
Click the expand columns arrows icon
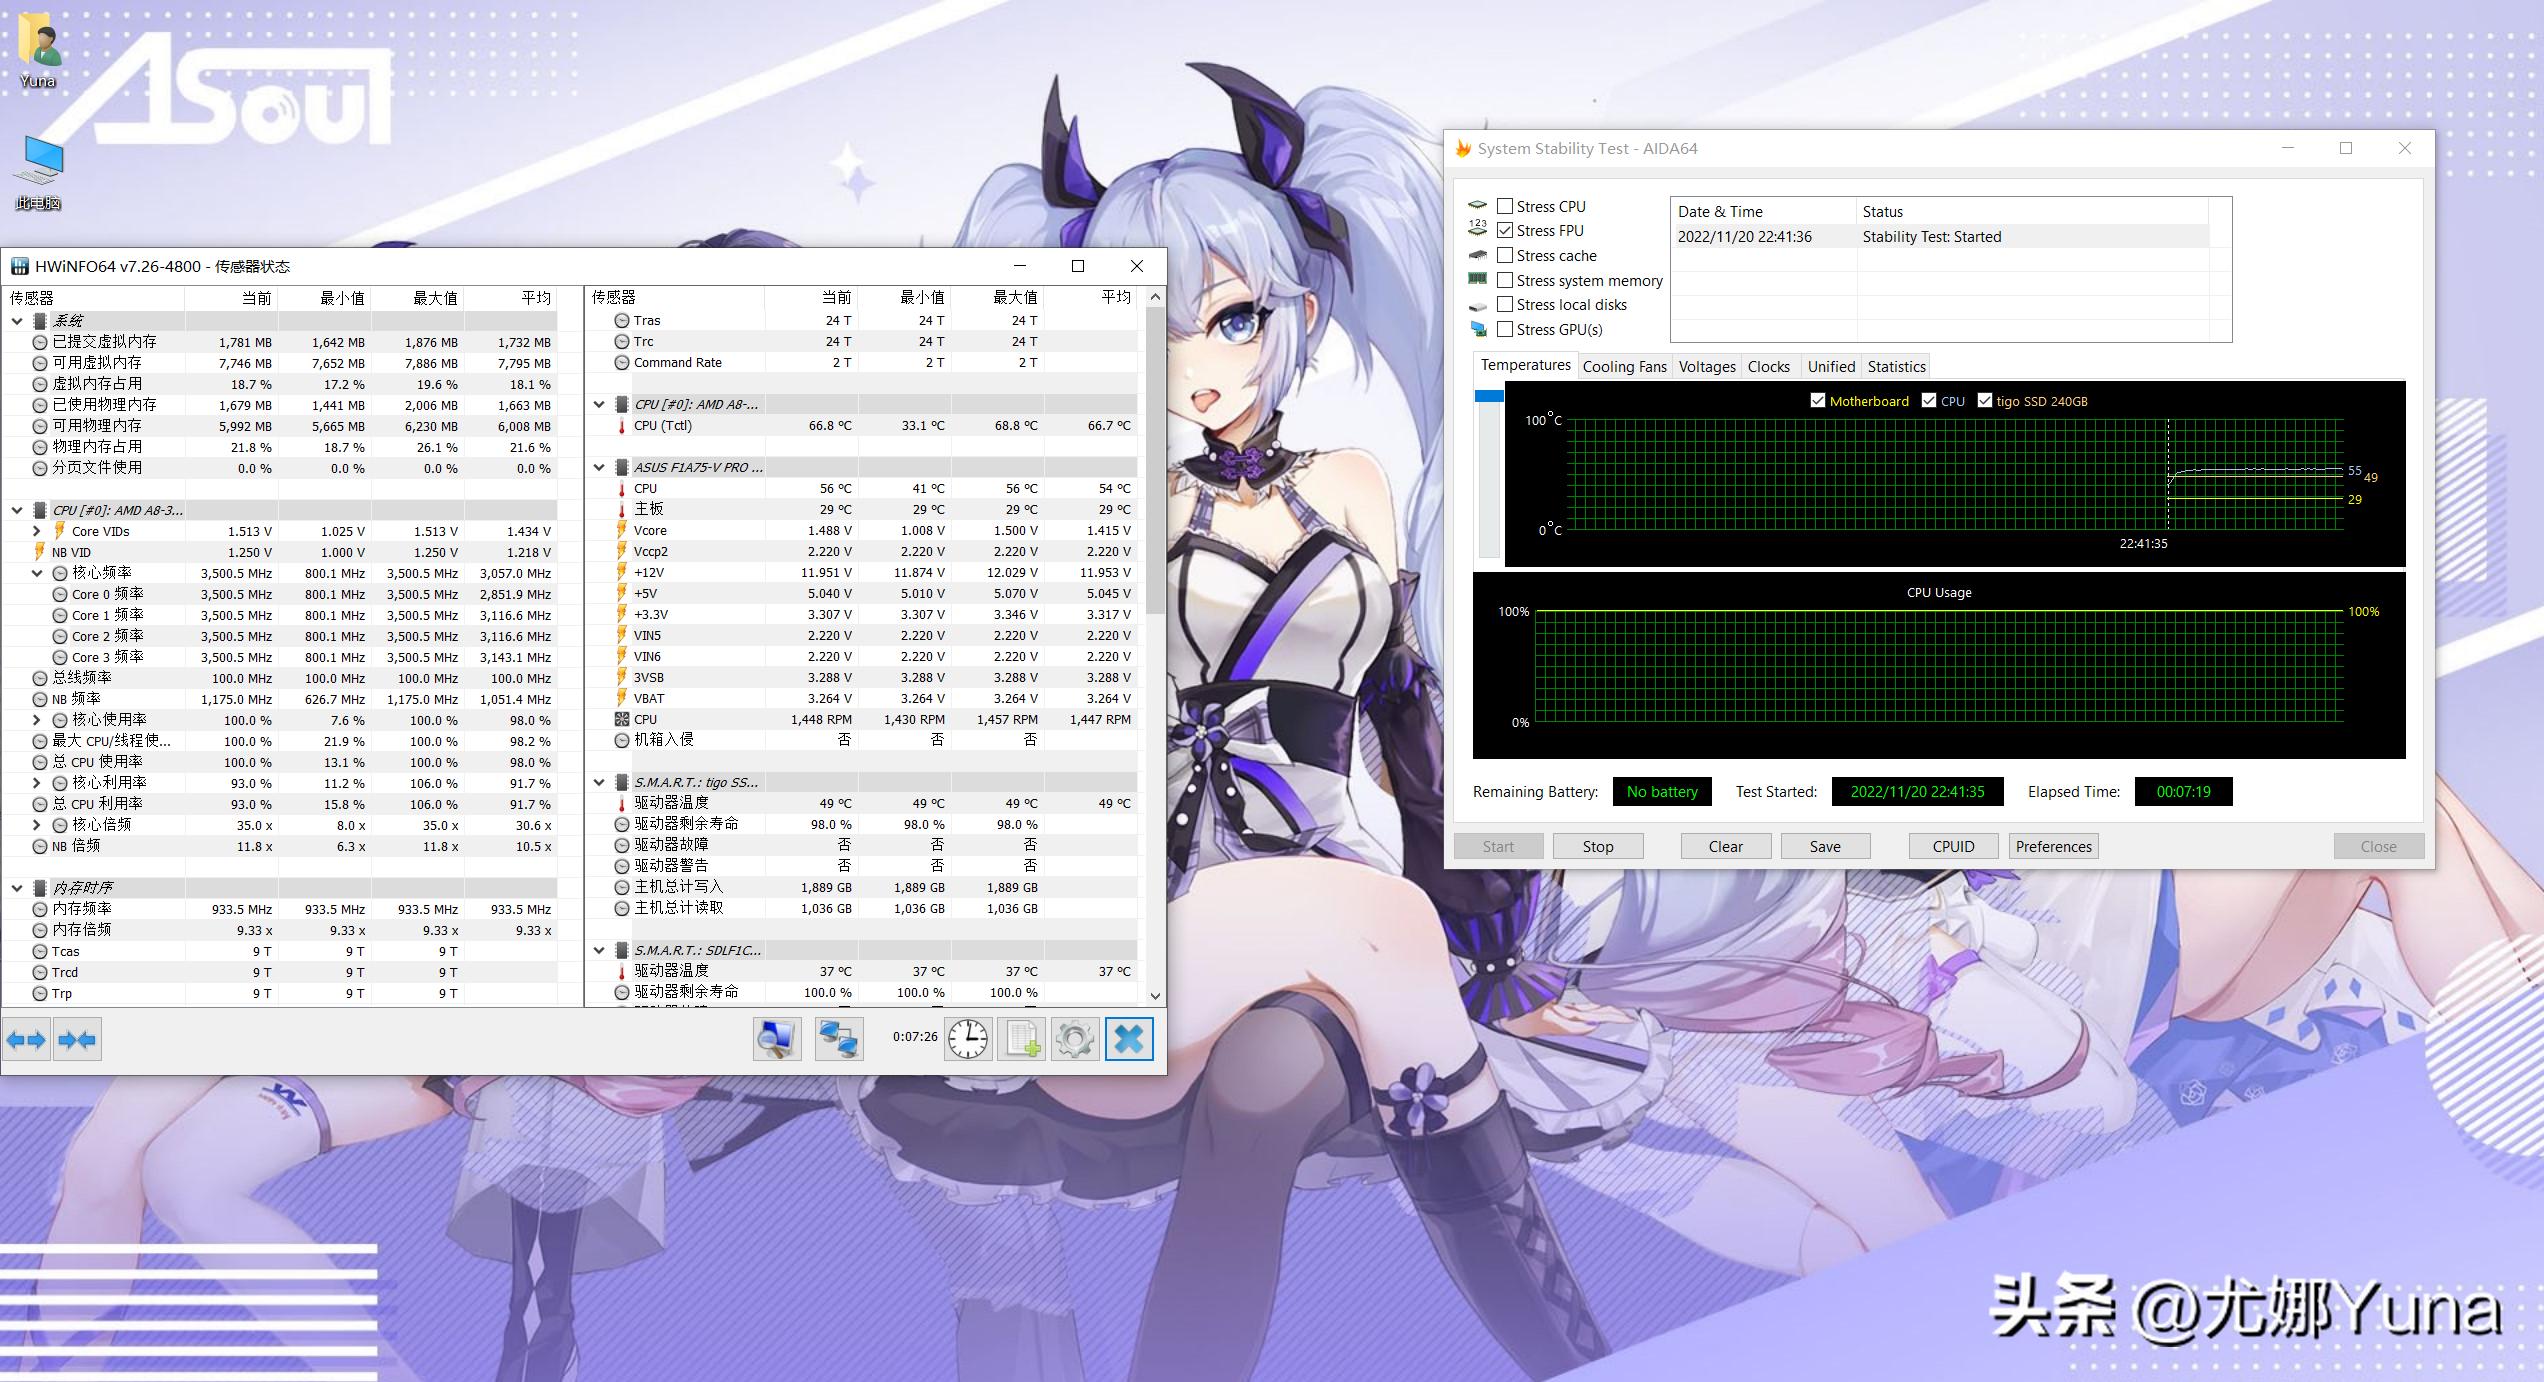tap(26, 1040)
